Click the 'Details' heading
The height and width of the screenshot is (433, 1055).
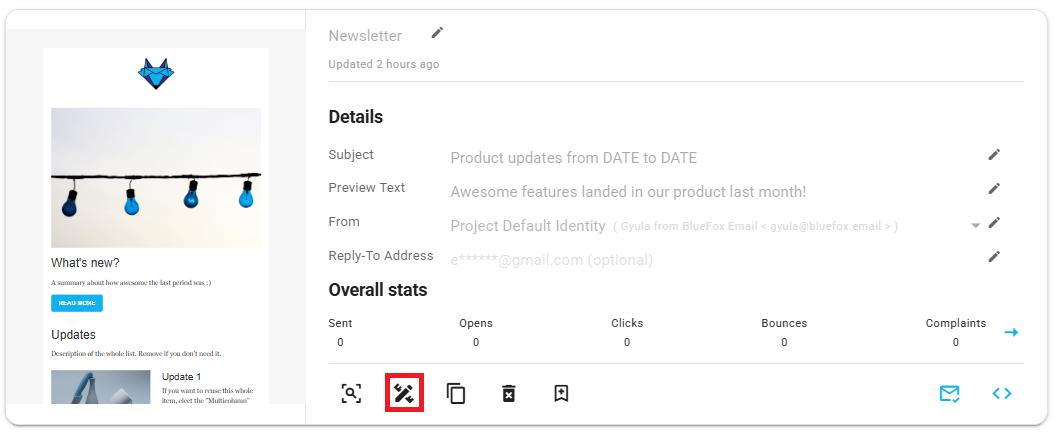(355, 117)
